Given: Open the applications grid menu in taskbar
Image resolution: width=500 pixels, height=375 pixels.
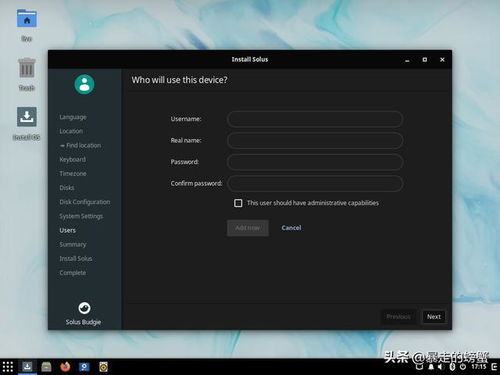Looking at the screenshot, I should [x=8, y=367].
